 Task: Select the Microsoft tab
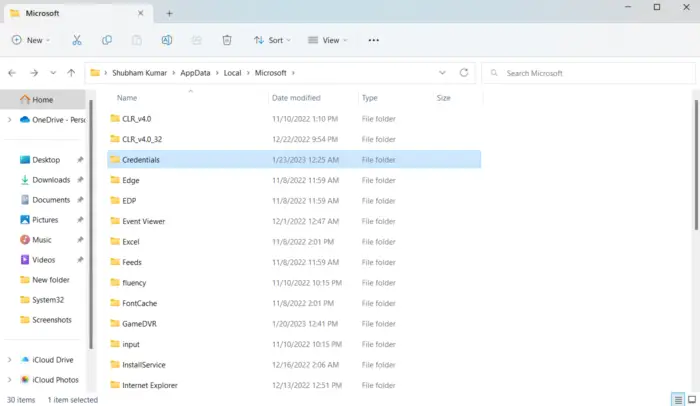coord(79,13)
